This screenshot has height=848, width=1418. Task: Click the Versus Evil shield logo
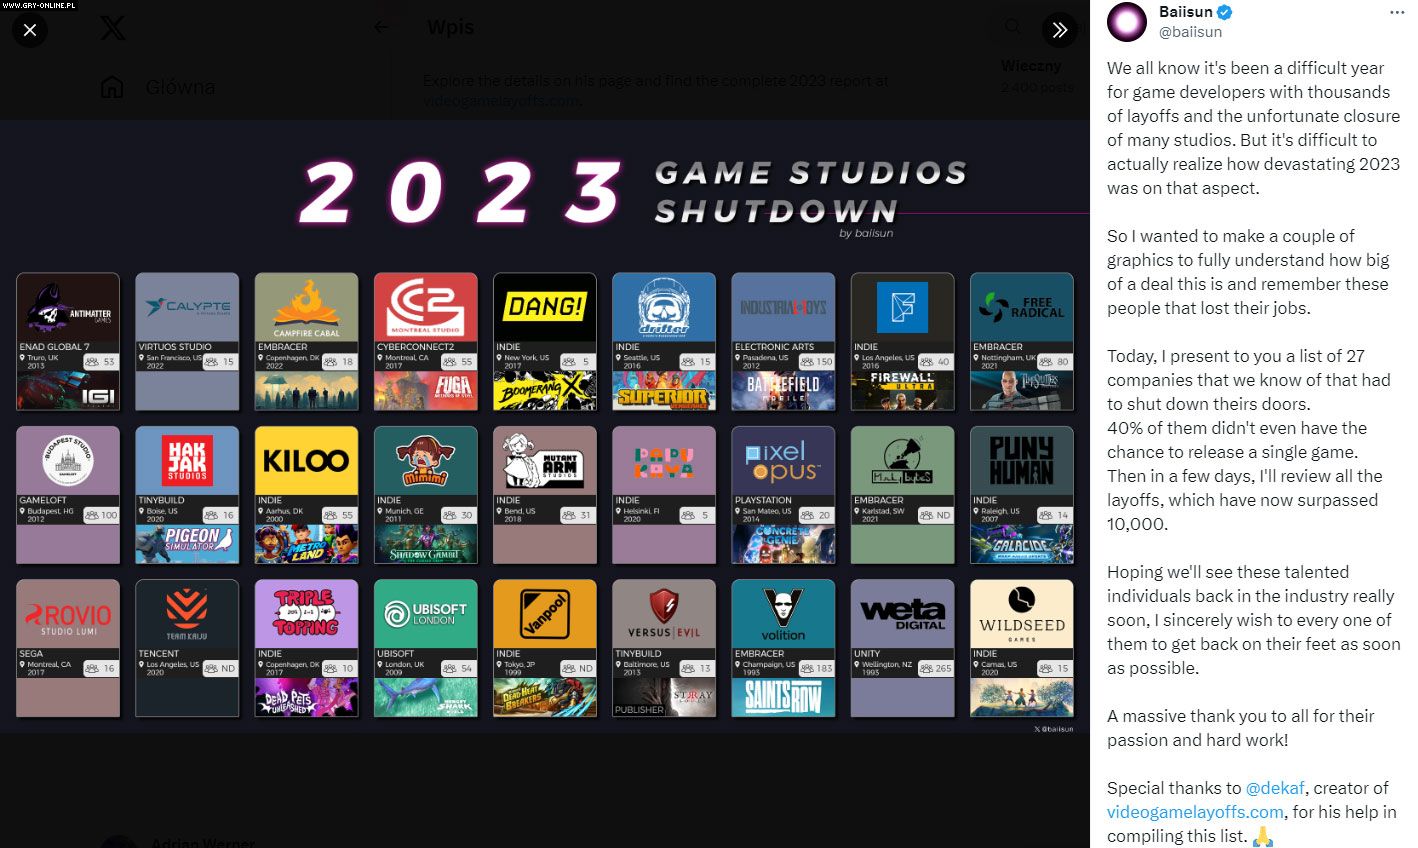[664, 614]
